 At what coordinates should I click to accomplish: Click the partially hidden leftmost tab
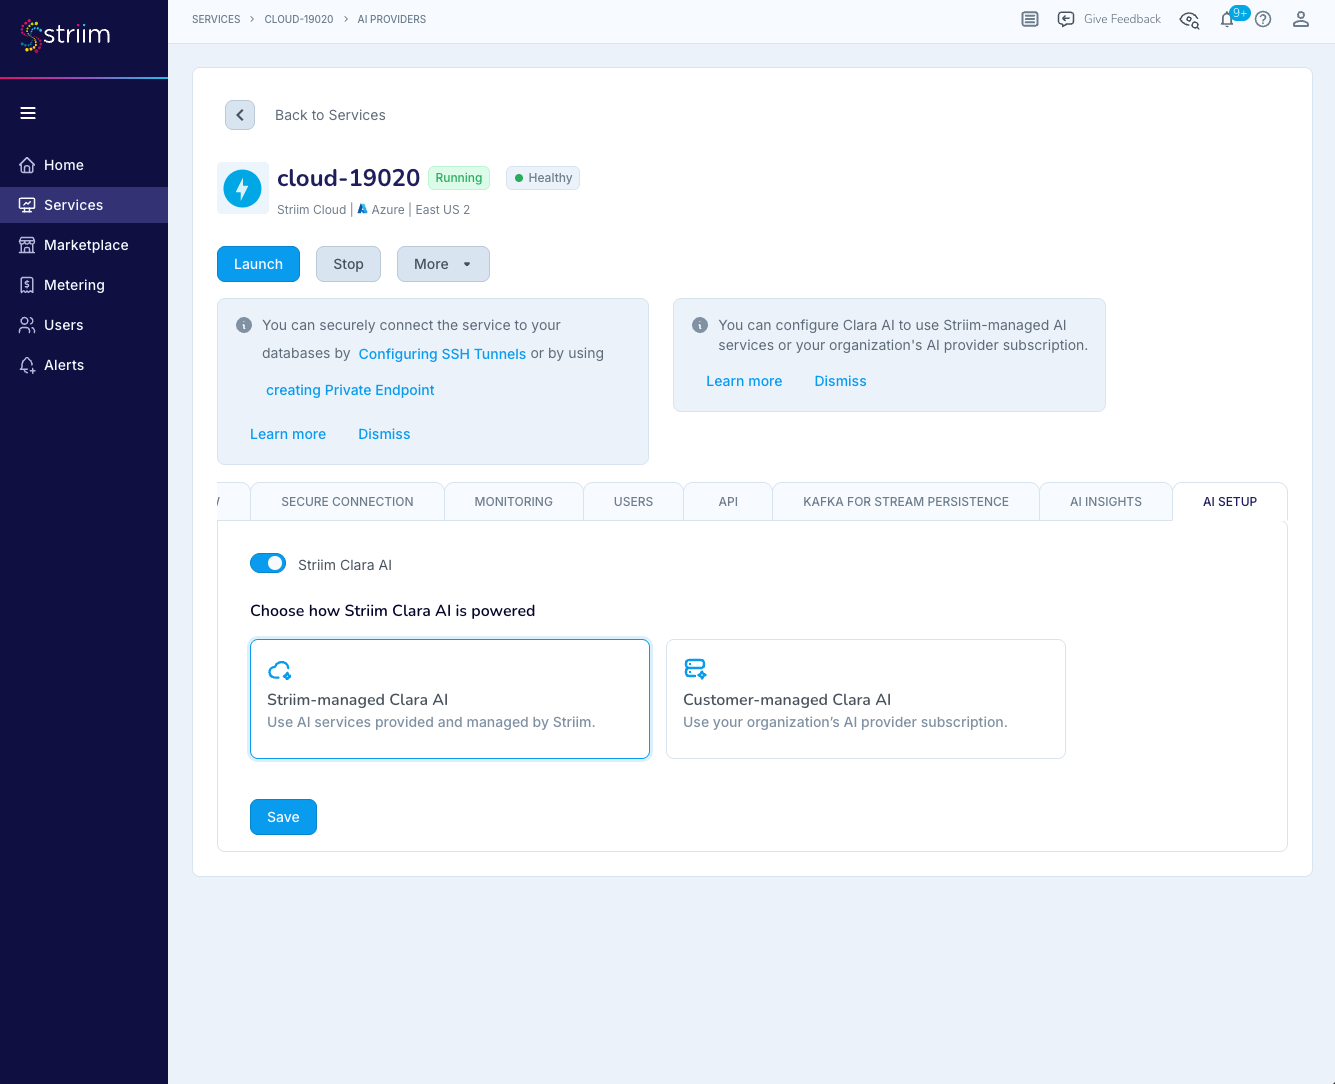233,502
